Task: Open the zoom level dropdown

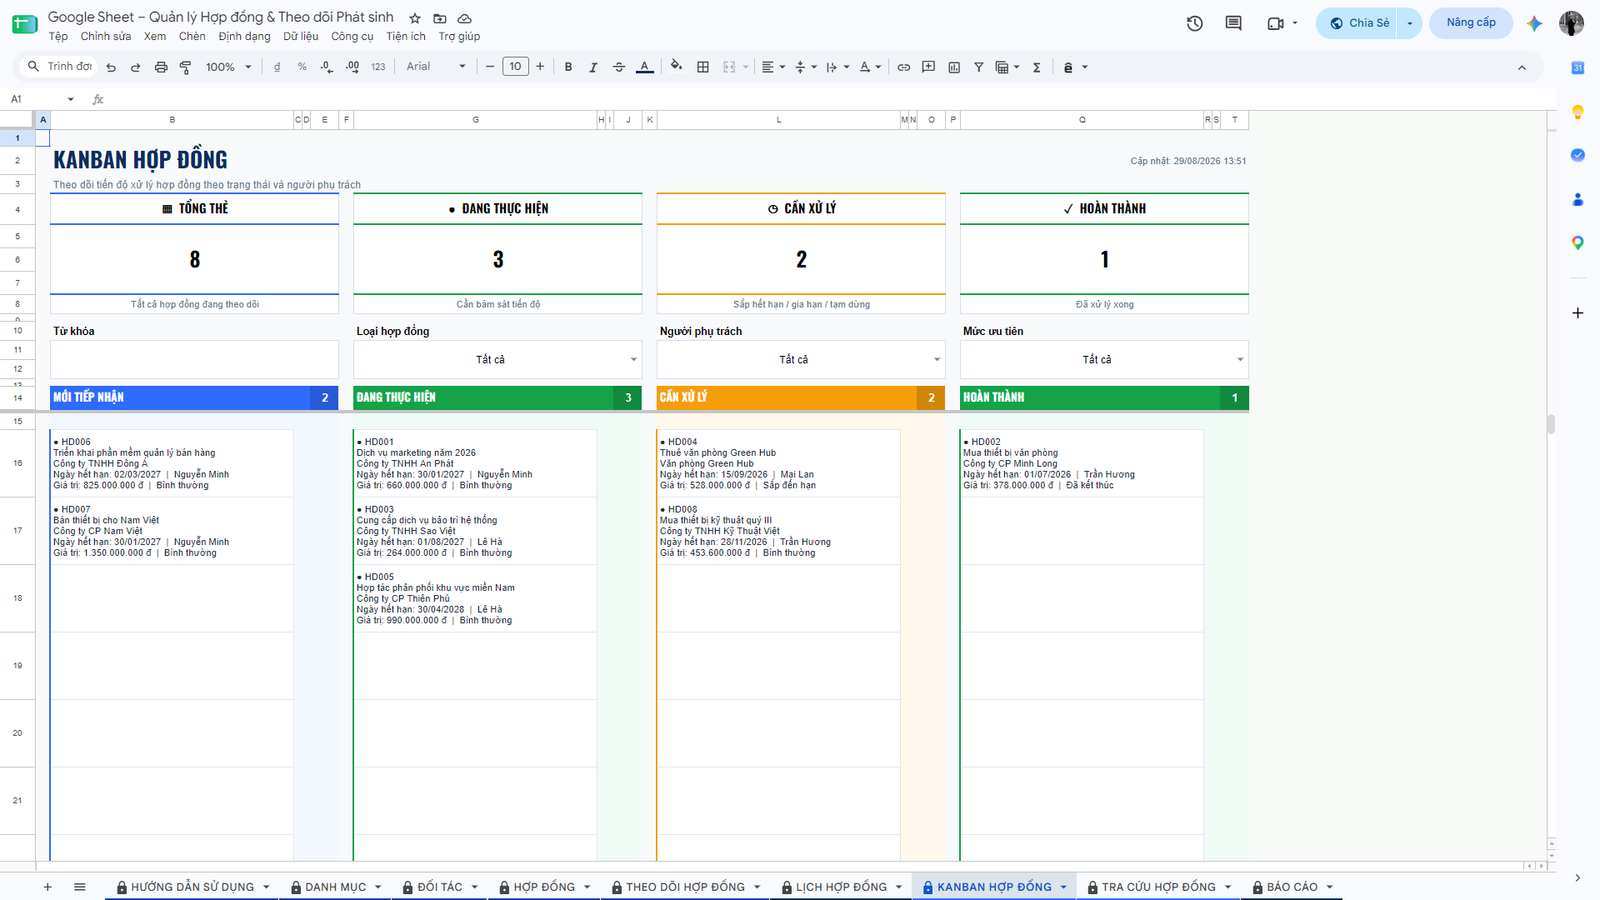Action: pos(229,67)
